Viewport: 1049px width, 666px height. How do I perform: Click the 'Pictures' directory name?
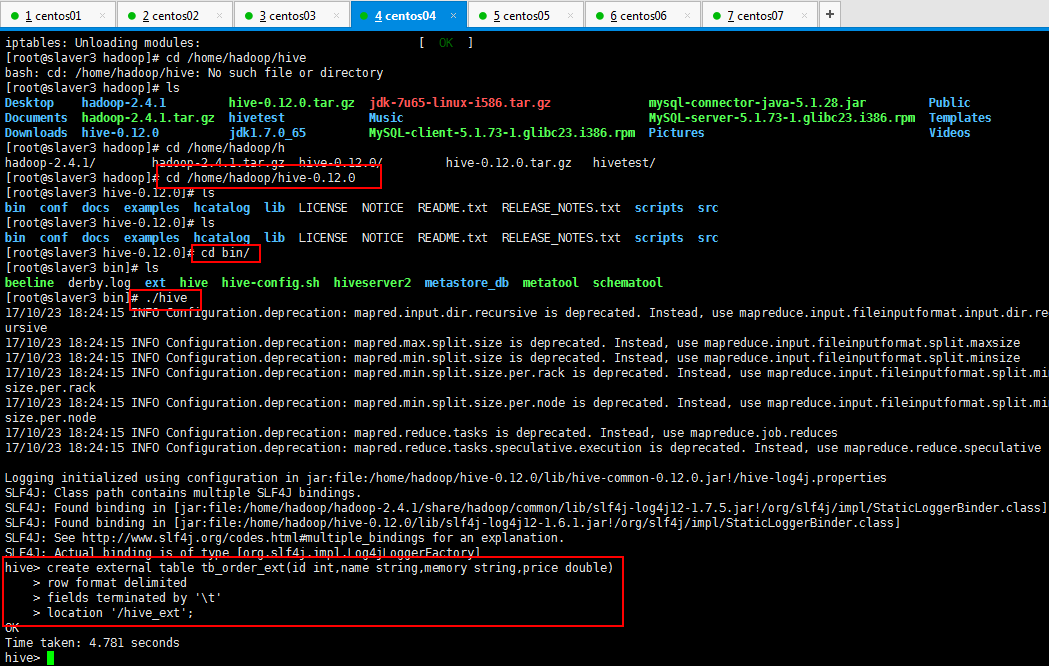tap(676, 133)
